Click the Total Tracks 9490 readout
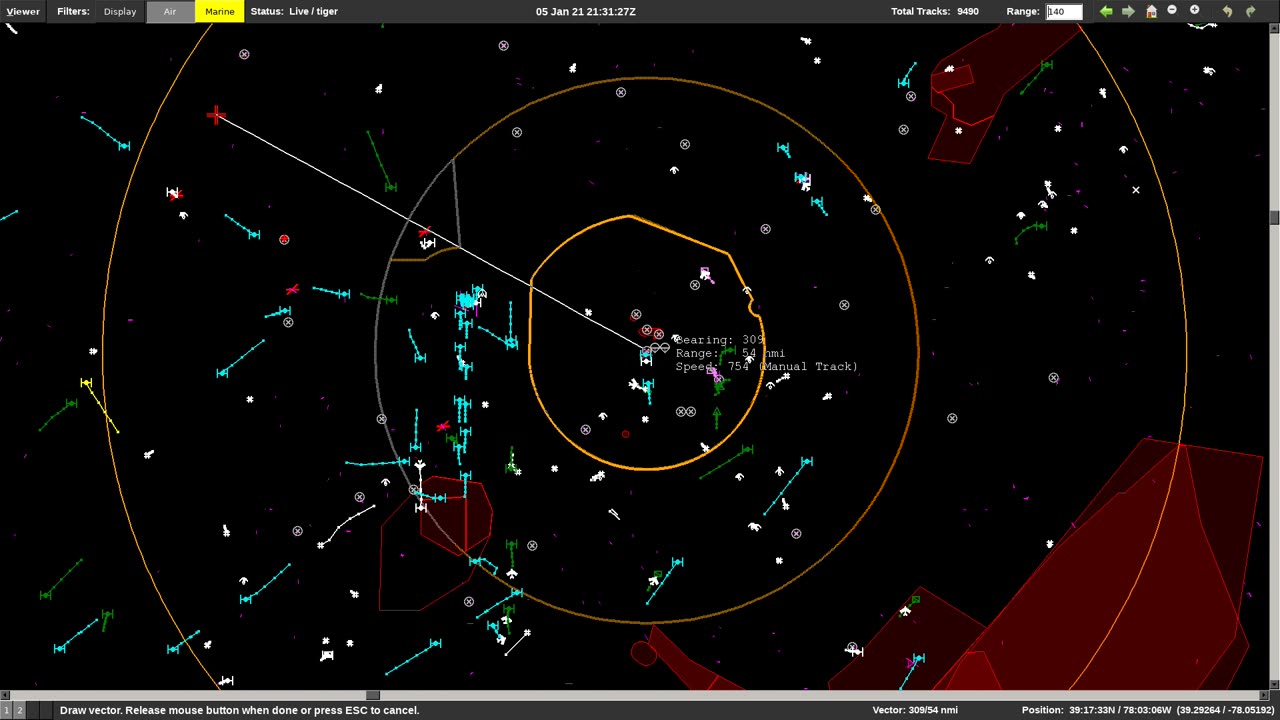 click(x=935, y=12)
